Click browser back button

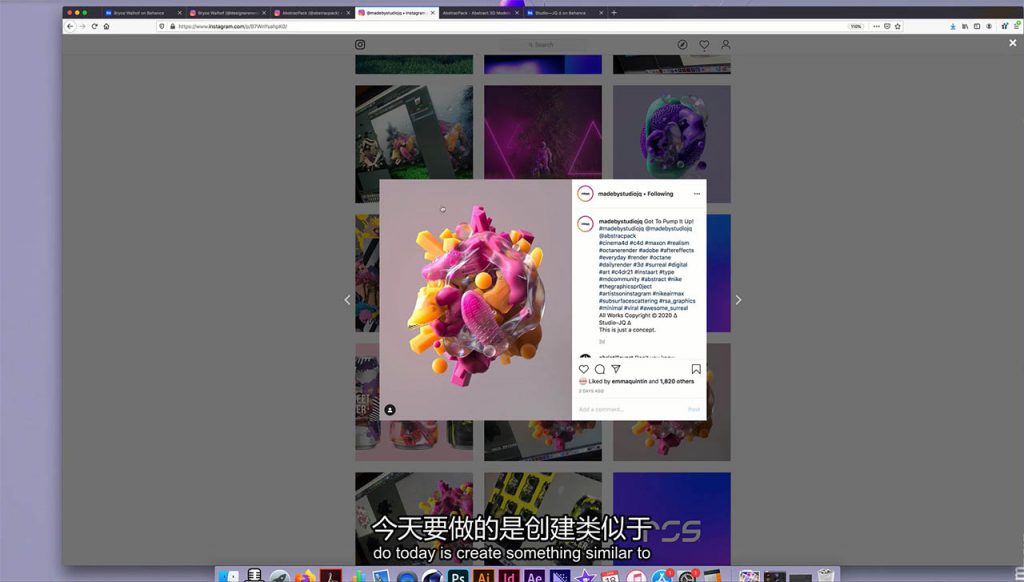point(70,26)
